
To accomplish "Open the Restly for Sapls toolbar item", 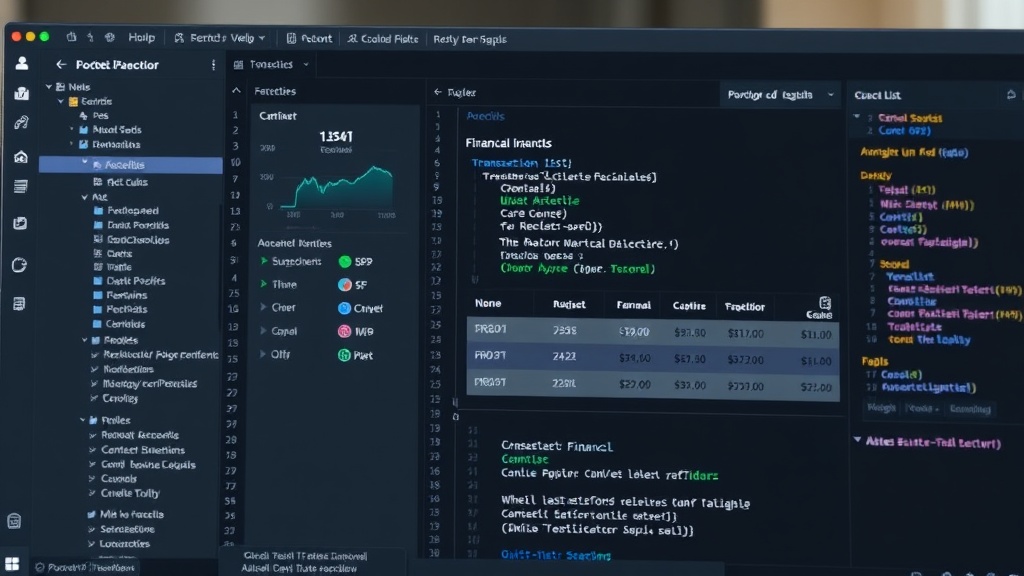I will (x=470, y=39).
